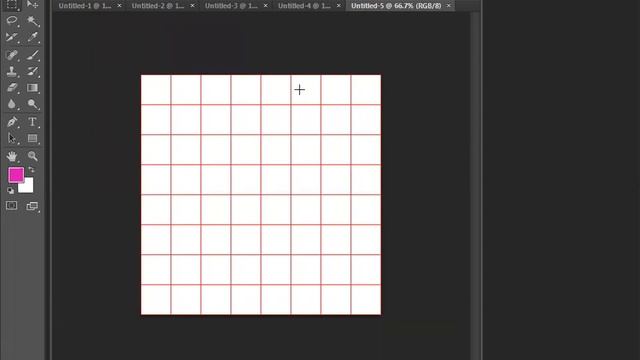Select the Pen tool
The image size is (640, 360).
tap(11, 122)
